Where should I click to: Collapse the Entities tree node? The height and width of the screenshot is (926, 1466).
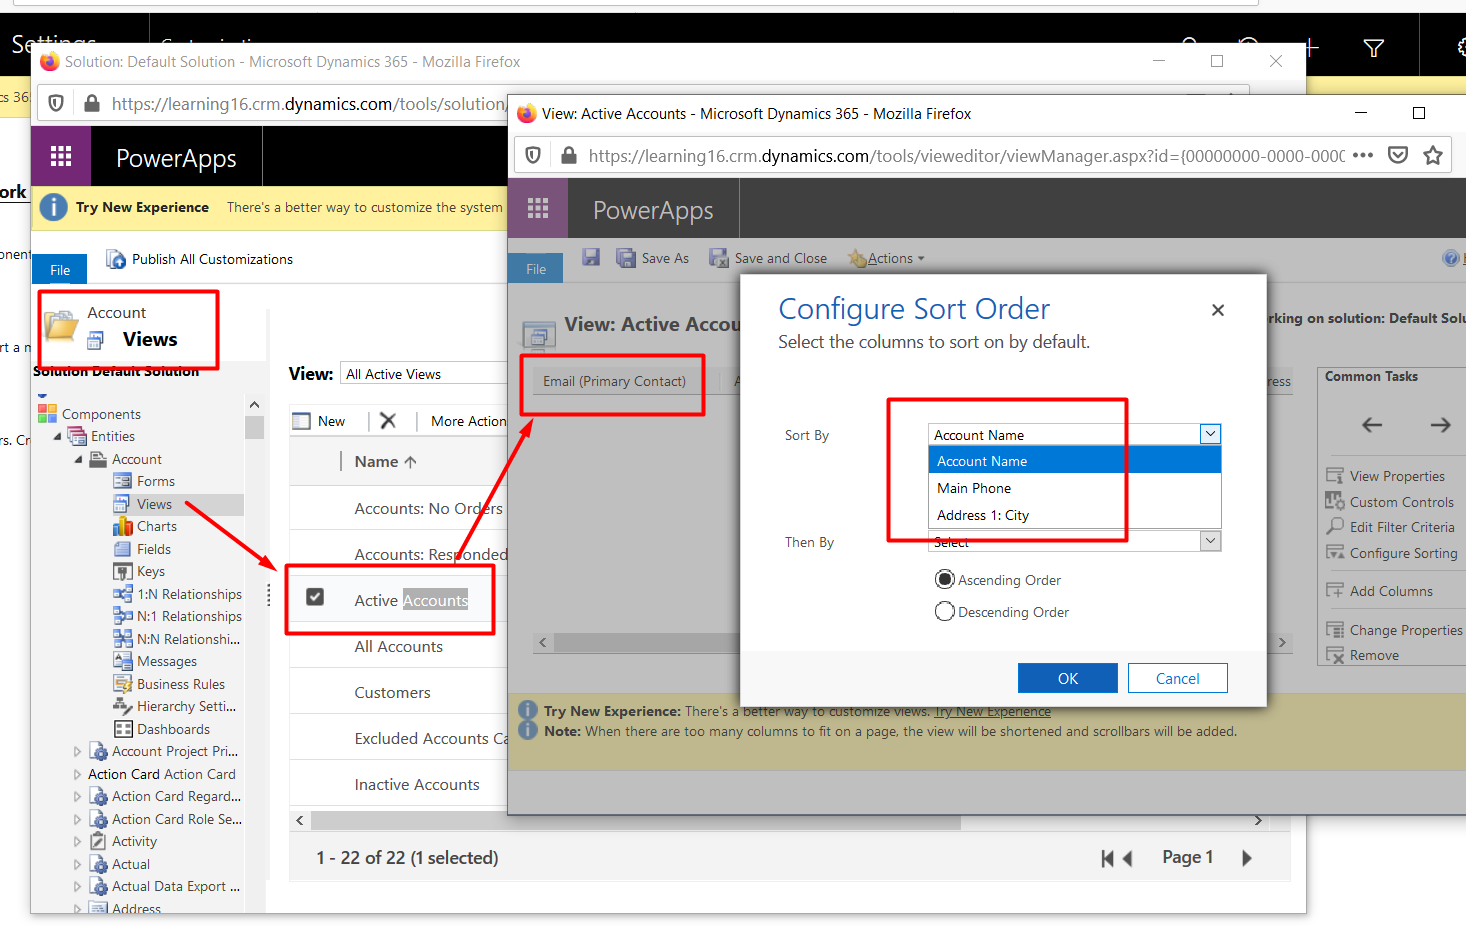pos(57,437)
